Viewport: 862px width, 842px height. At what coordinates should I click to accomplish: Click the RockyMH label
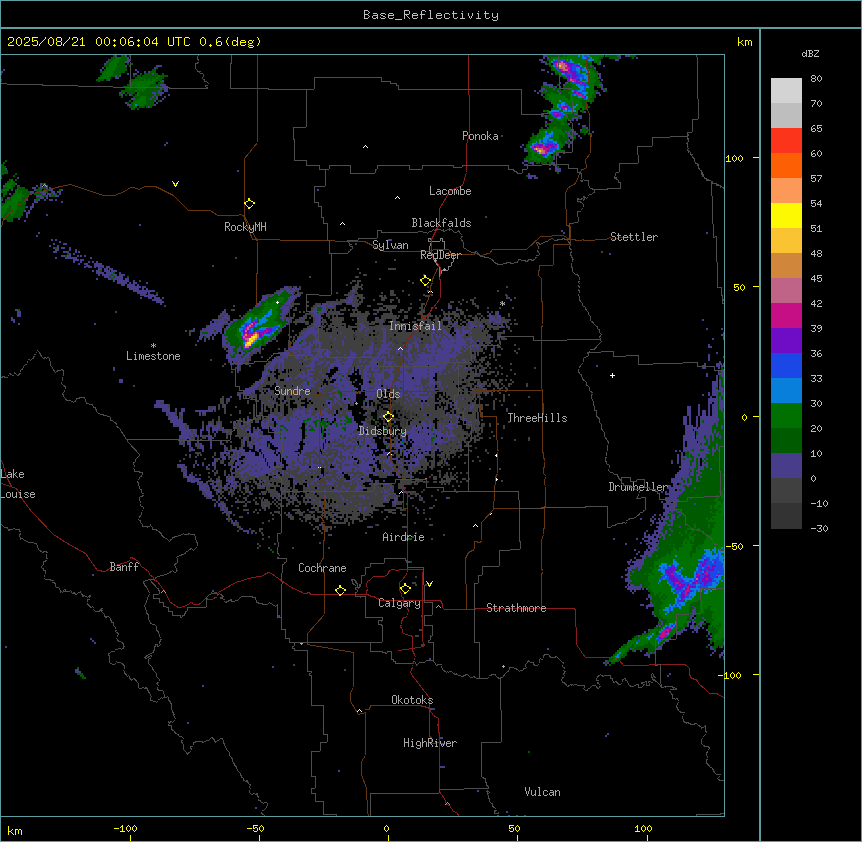point(245,227)
